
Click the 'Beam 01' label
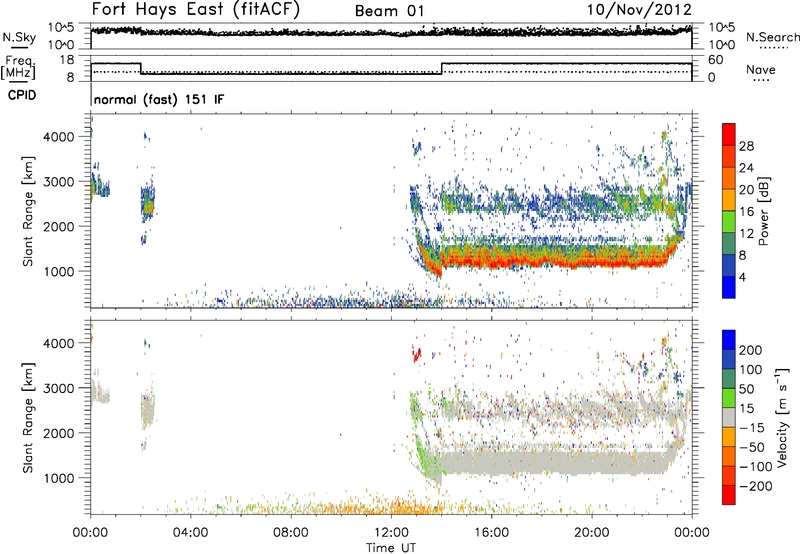[x=390, y=11]
